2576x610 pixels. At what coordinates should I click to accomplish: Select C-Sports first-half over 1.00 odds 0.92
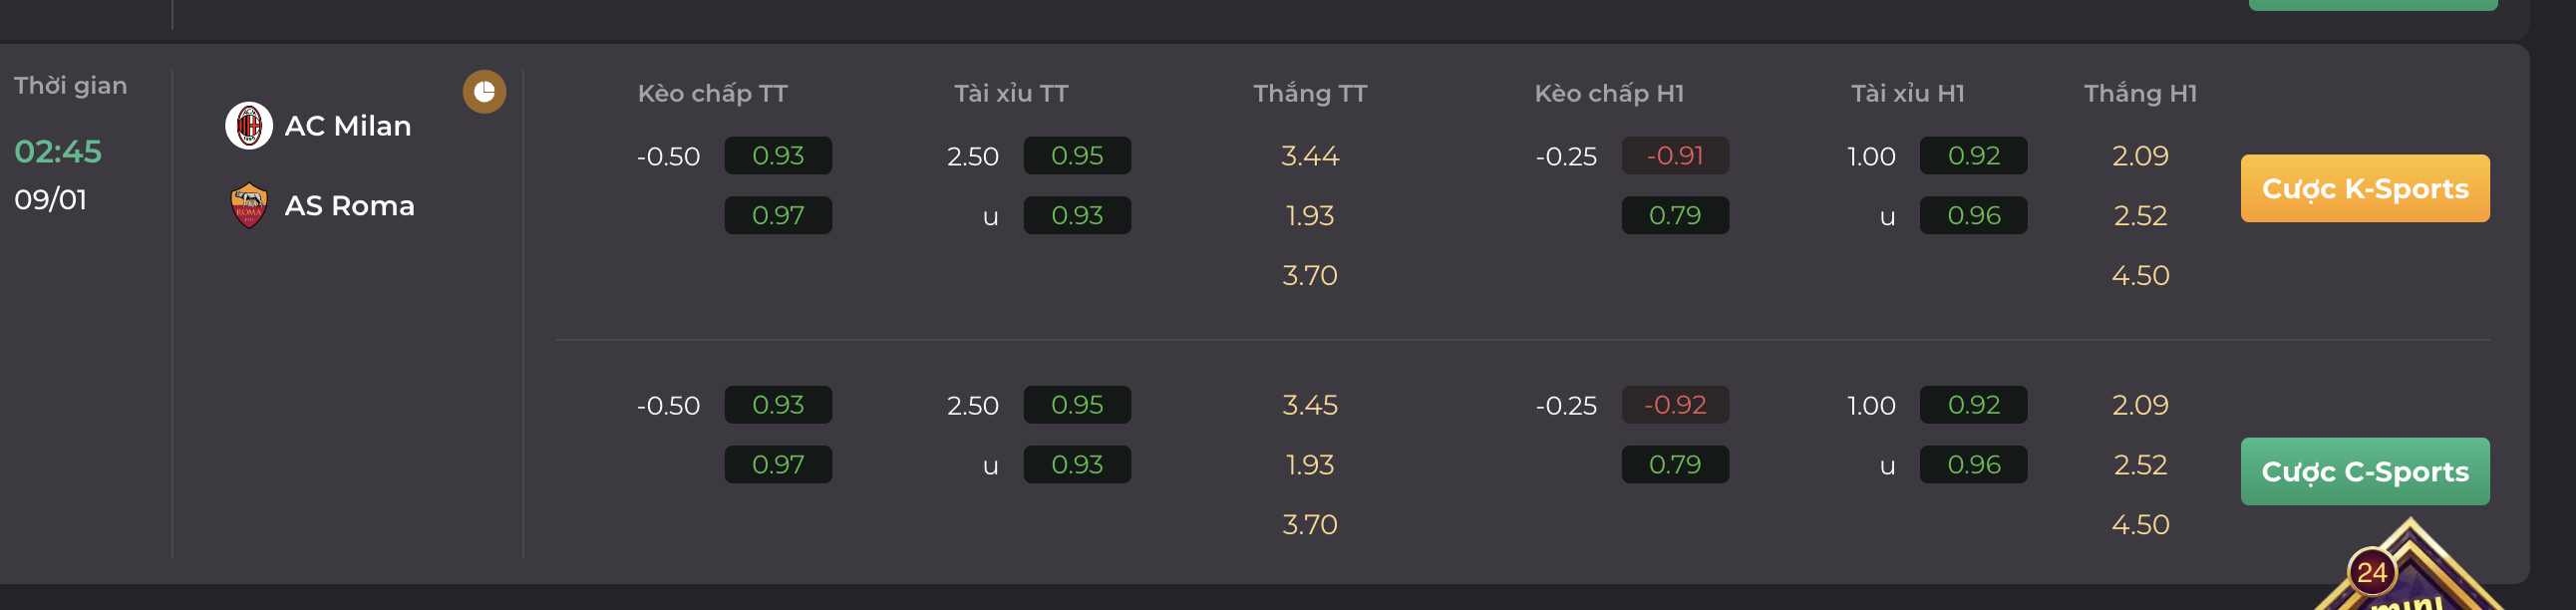[1974, 405]
